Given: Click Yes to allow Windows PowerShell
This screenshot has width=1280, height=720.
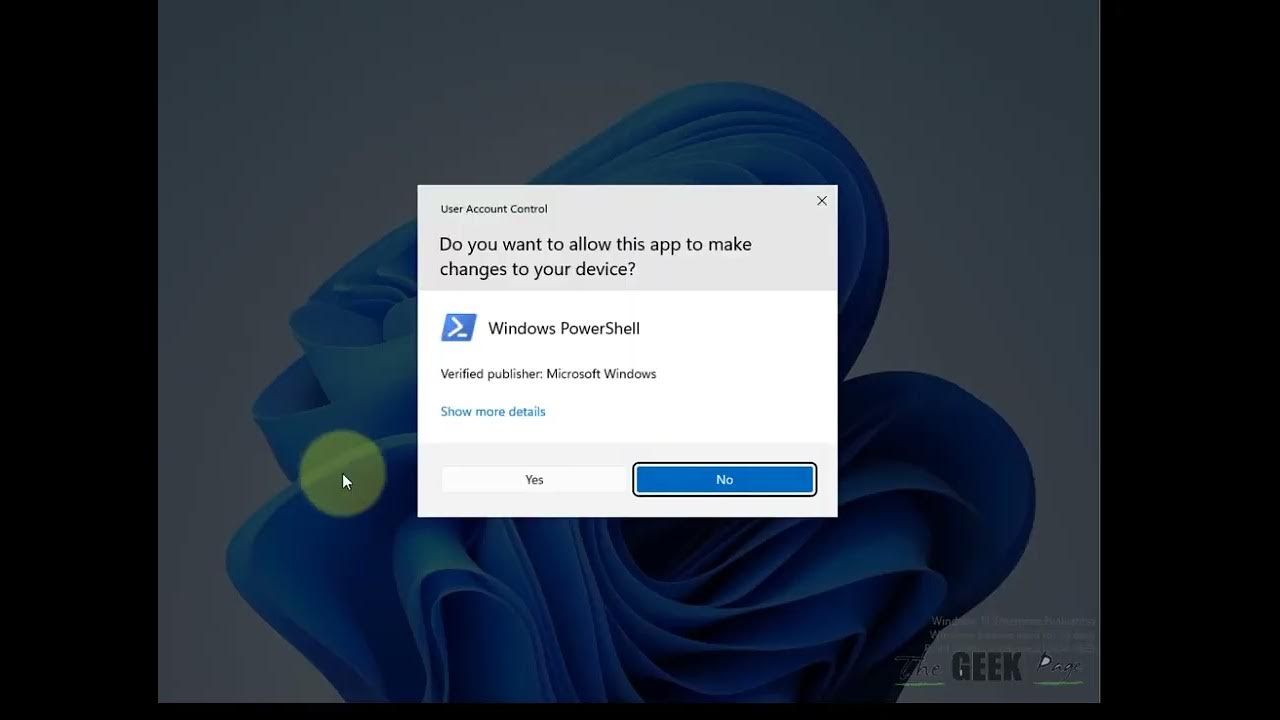Looking at the screenshot, I should pos(534,480).
